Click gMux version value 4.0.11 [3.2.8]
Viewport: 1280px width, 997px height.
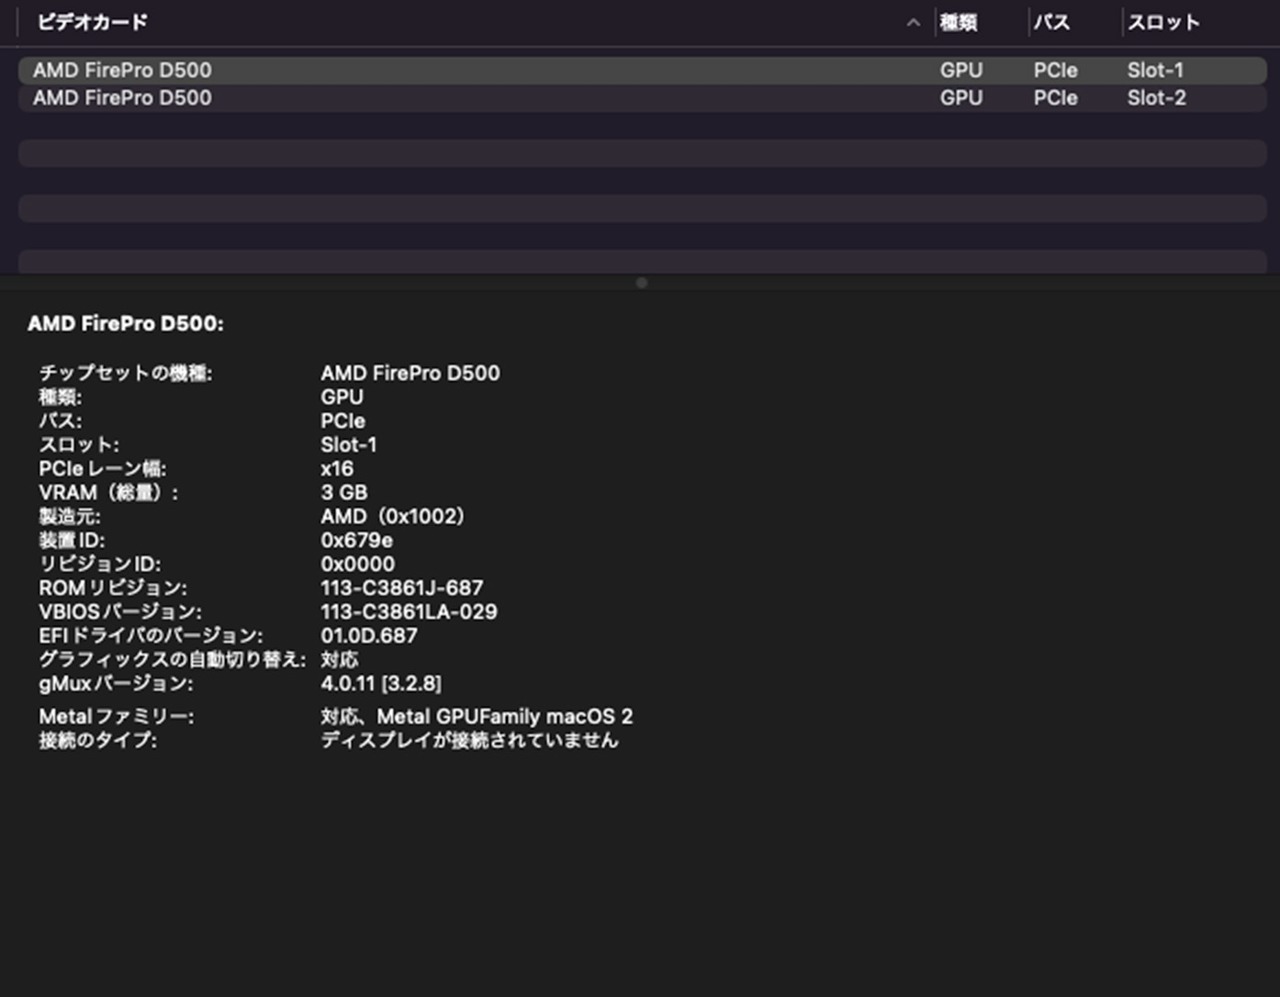click(x=381, y=684)
